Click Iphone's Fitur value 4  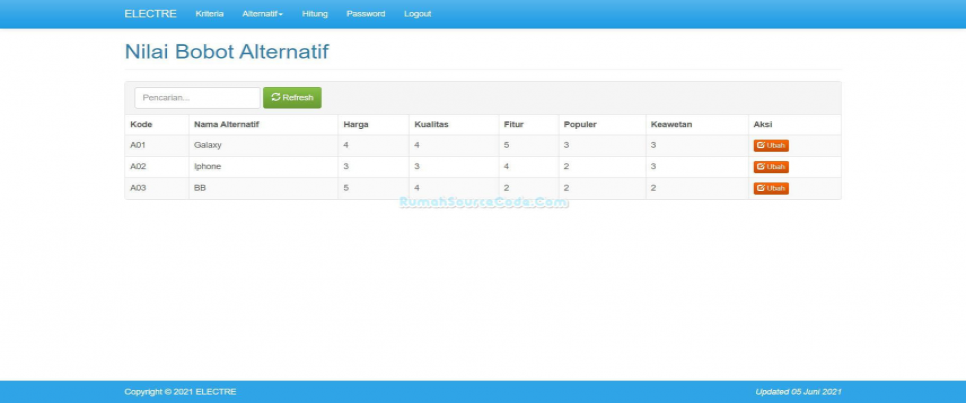tap(506, 166)
